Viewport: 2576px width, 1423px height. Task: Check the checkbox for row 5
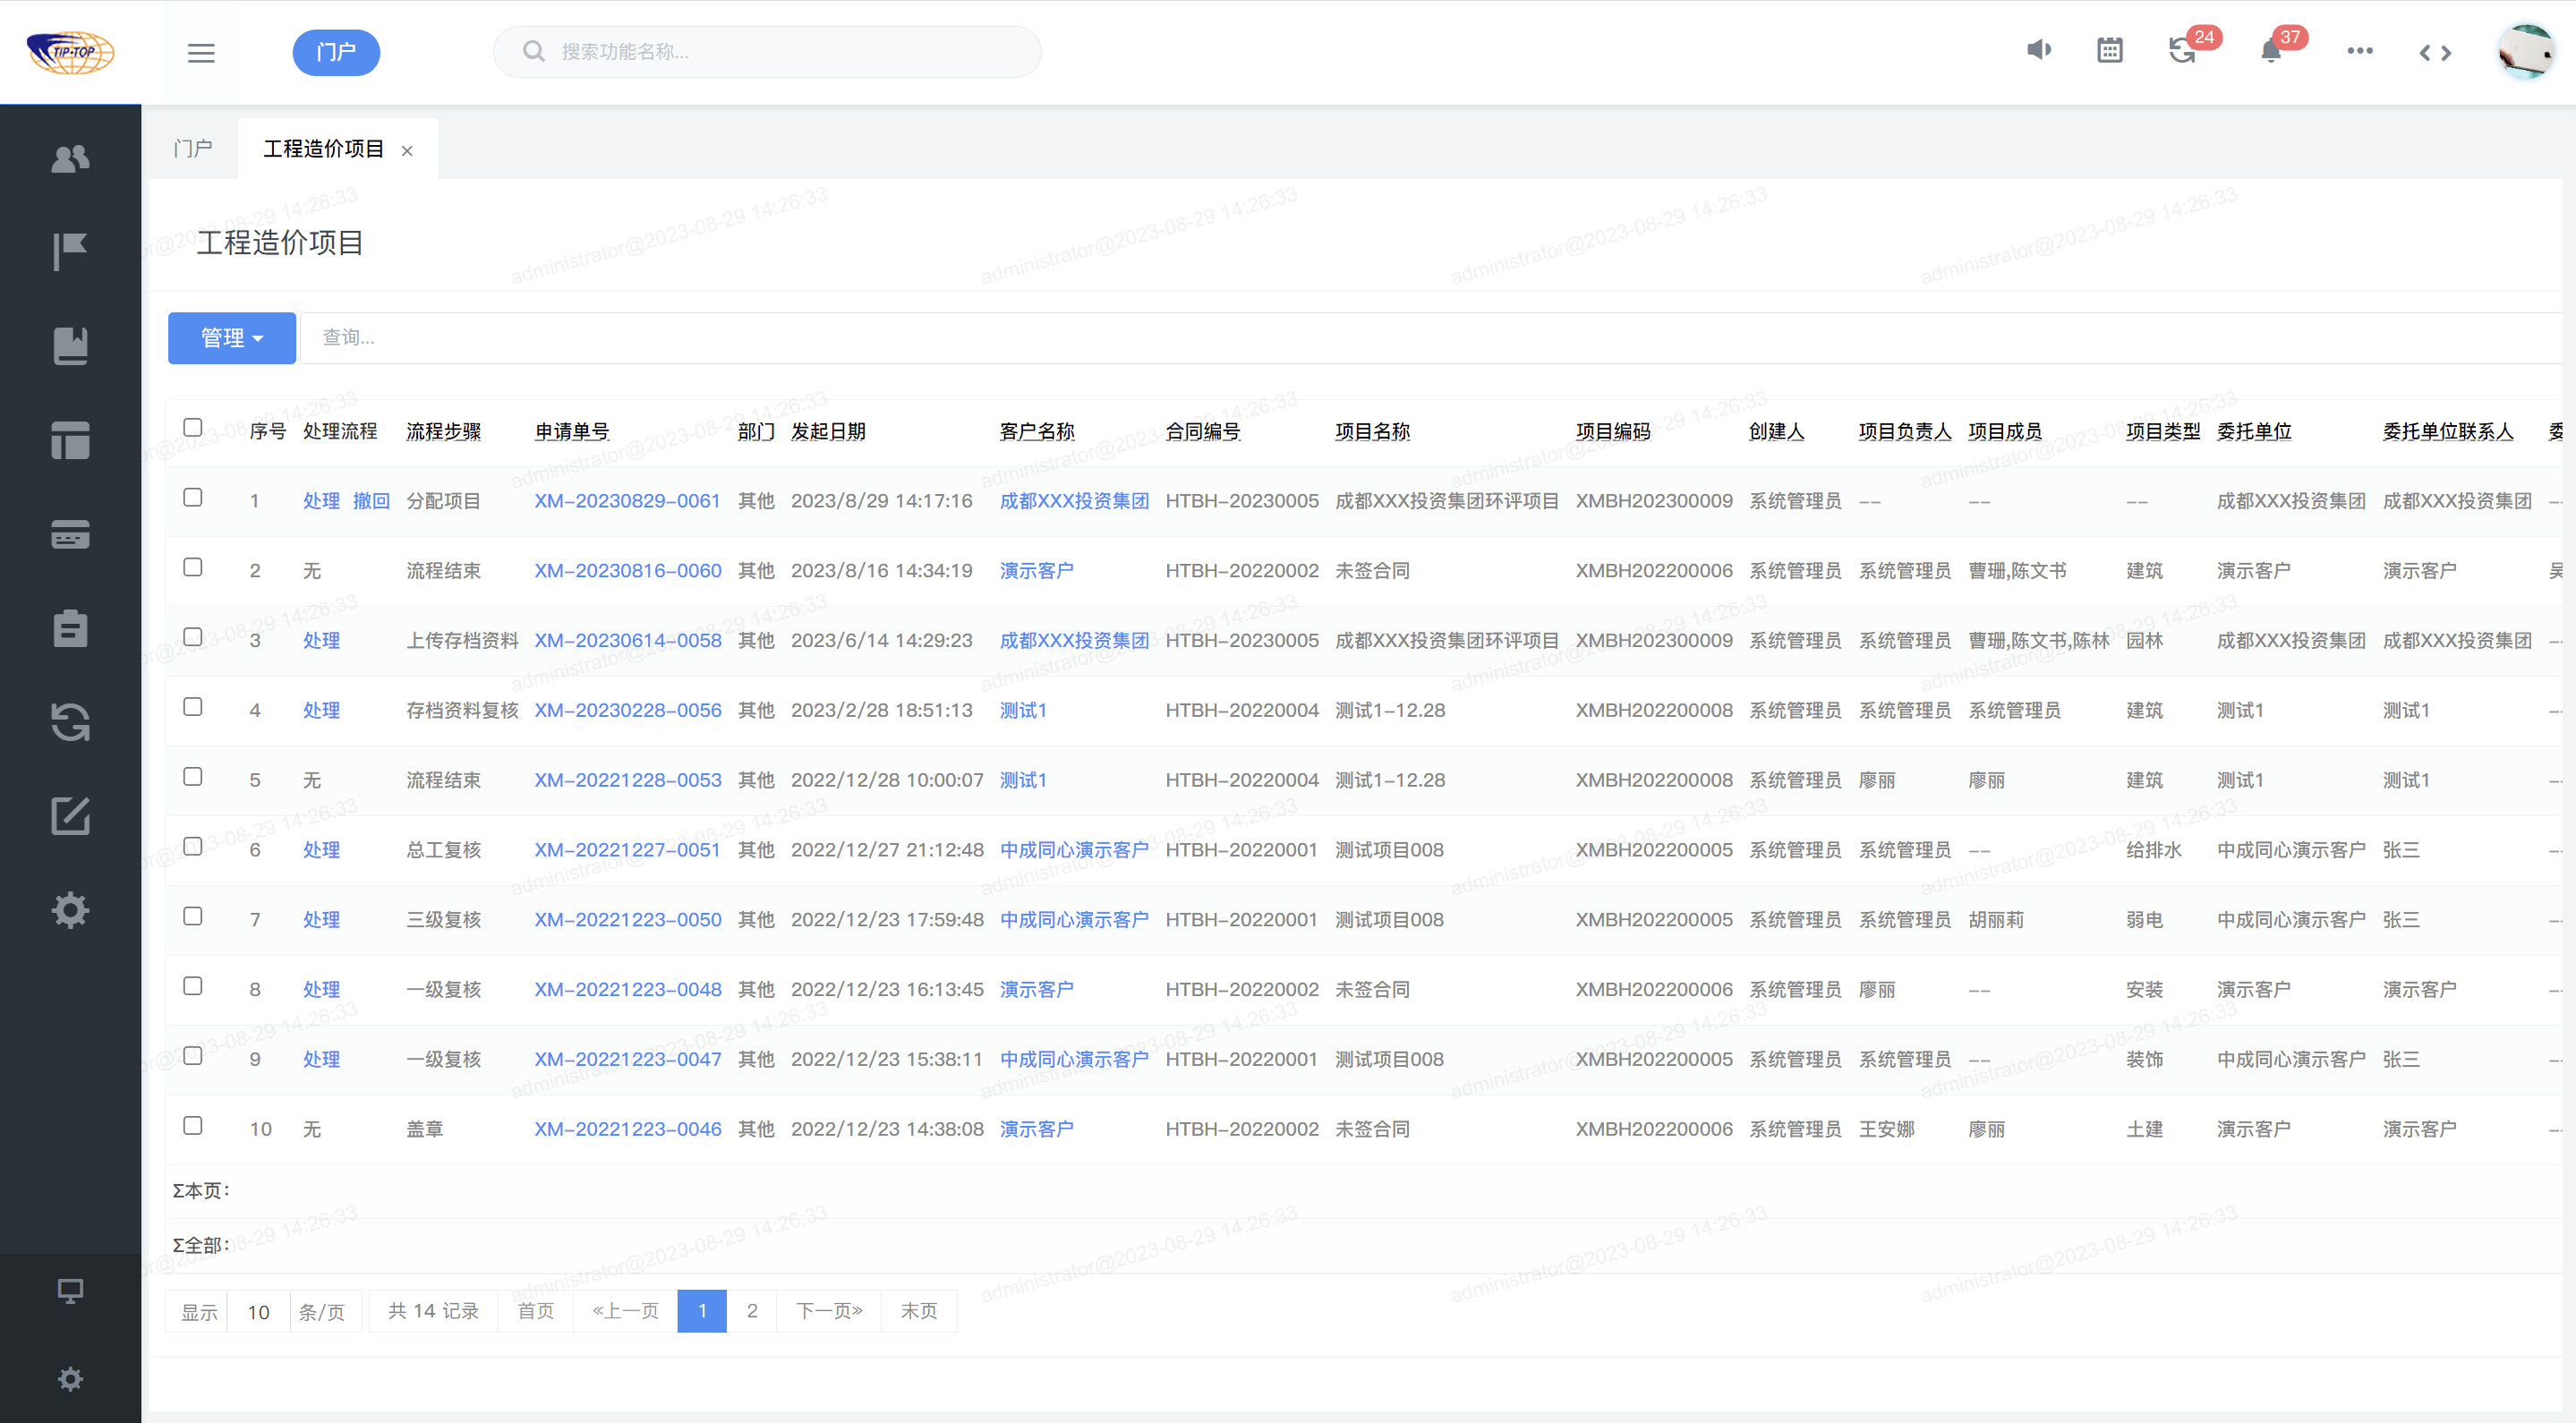coord(193,777)
